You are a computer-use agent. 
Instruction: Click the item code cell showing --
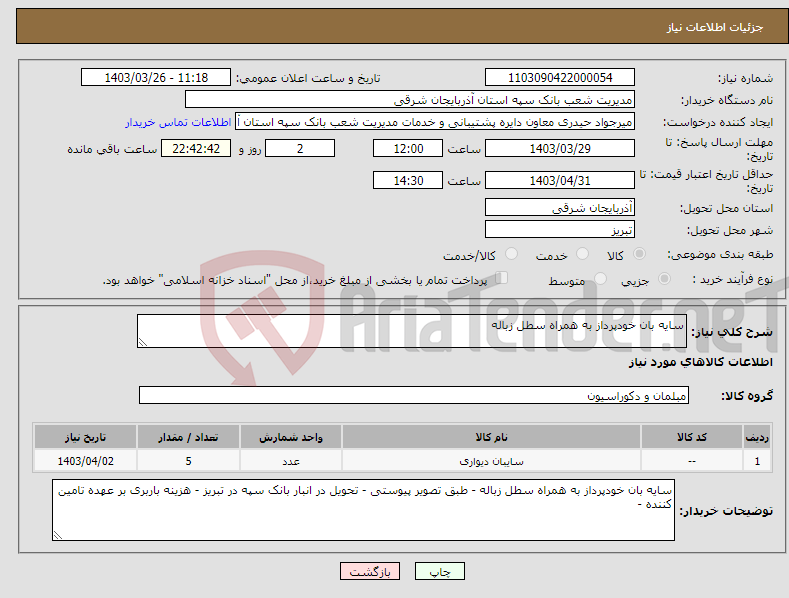(x=692, y=461)
